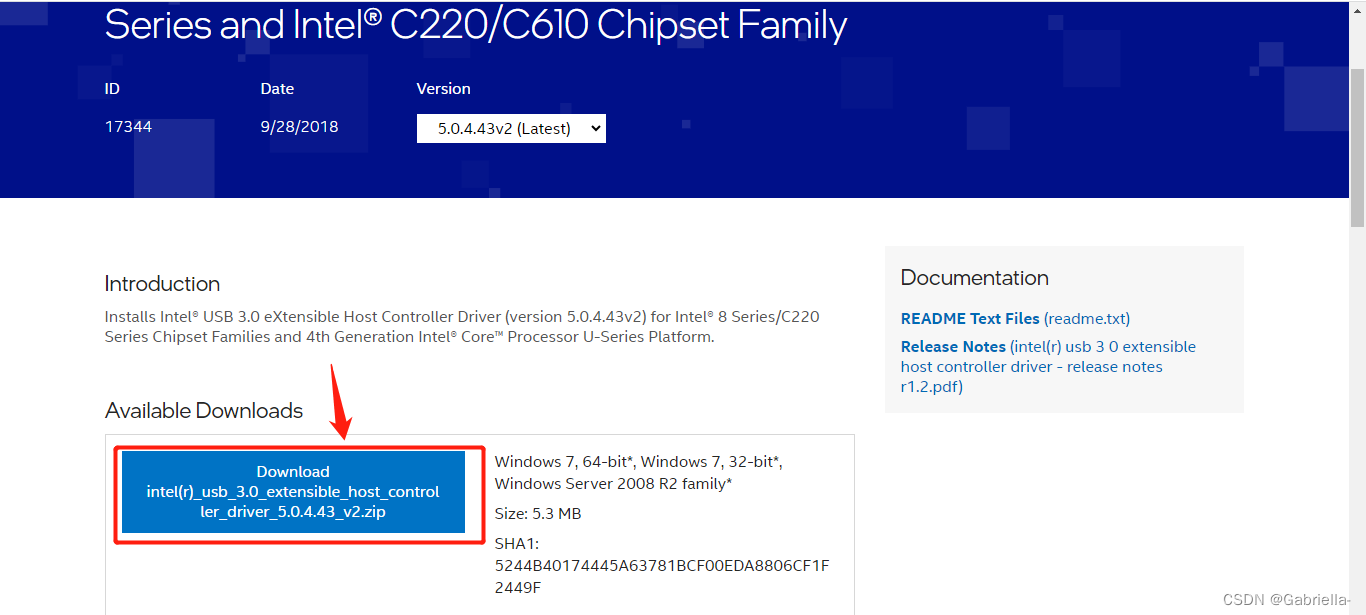The width and height of the screenshot is (1366, 615).
Task: Click the CSDN @Gabriella watermark text
Action: point(1286,599)
